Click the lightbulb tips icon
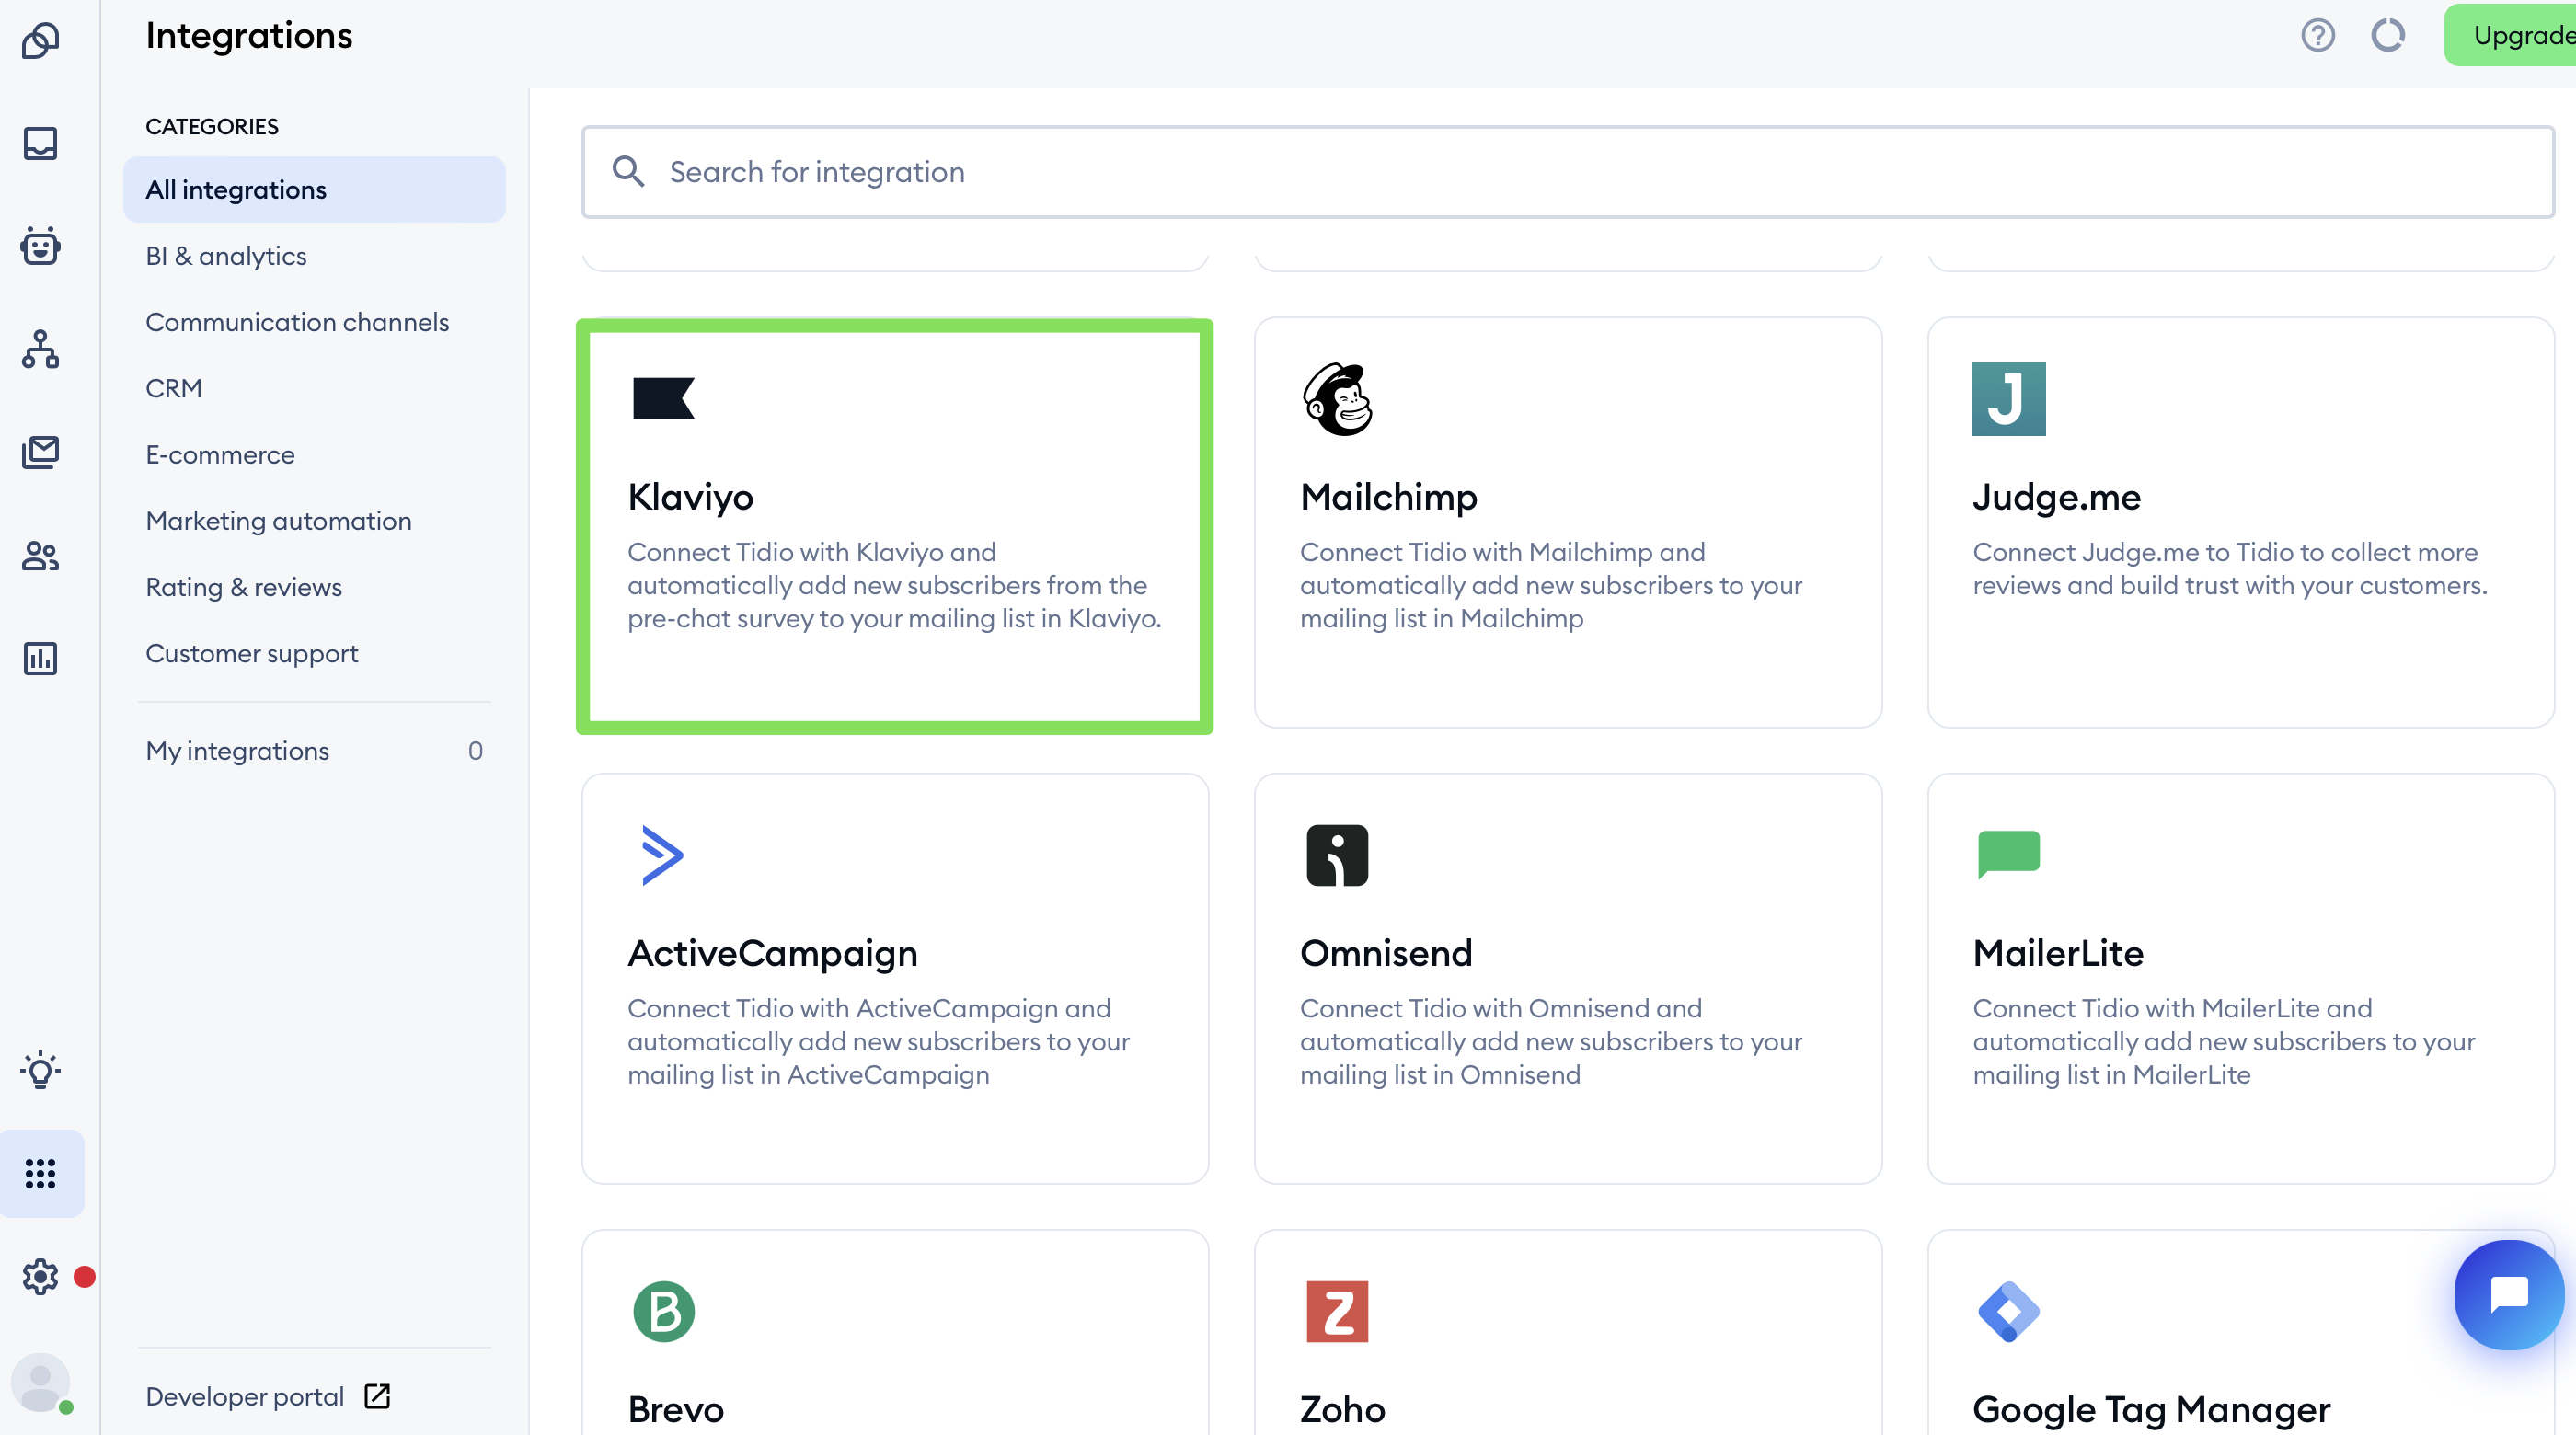 pos(41,1070)
